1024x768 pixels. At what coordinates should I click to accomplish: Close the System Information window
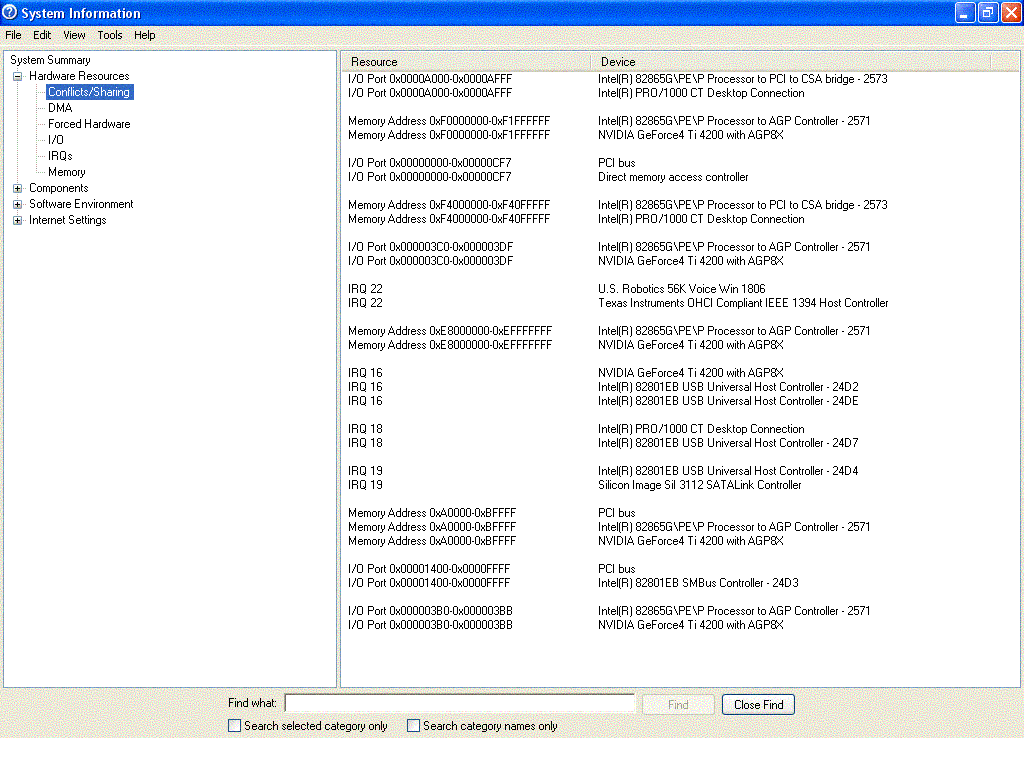1011,12
